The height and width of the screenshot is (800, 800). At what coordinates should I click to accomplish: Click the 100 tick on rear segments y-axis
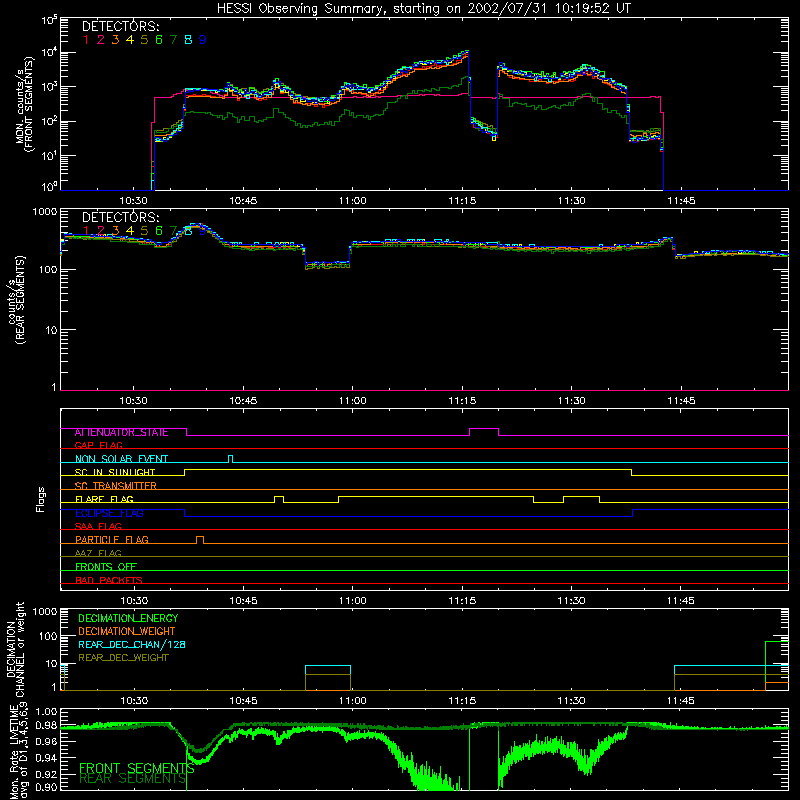47,269
